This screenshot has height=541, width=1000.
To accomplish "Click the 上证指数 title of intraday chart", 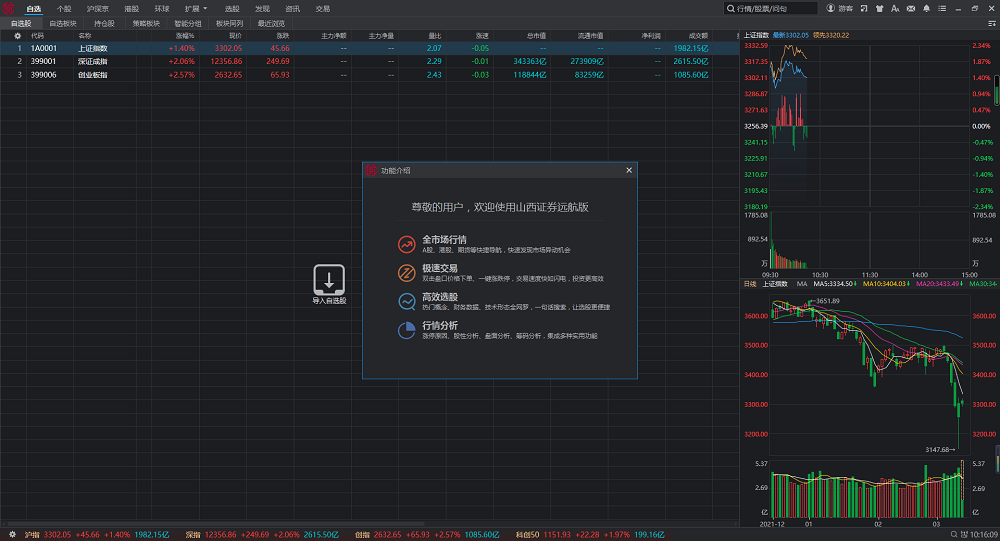I will tap(756, 35).
